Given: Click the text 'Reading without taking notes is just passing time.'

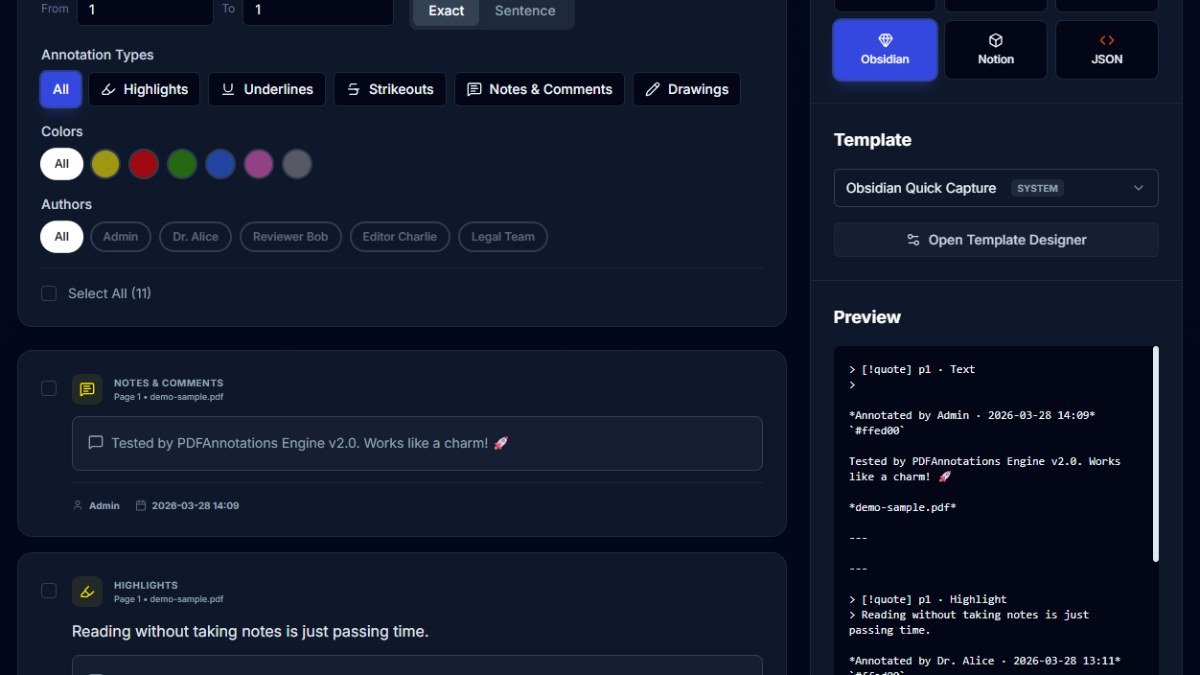Looking at the screenshot, I should click(x=250, y=632).
